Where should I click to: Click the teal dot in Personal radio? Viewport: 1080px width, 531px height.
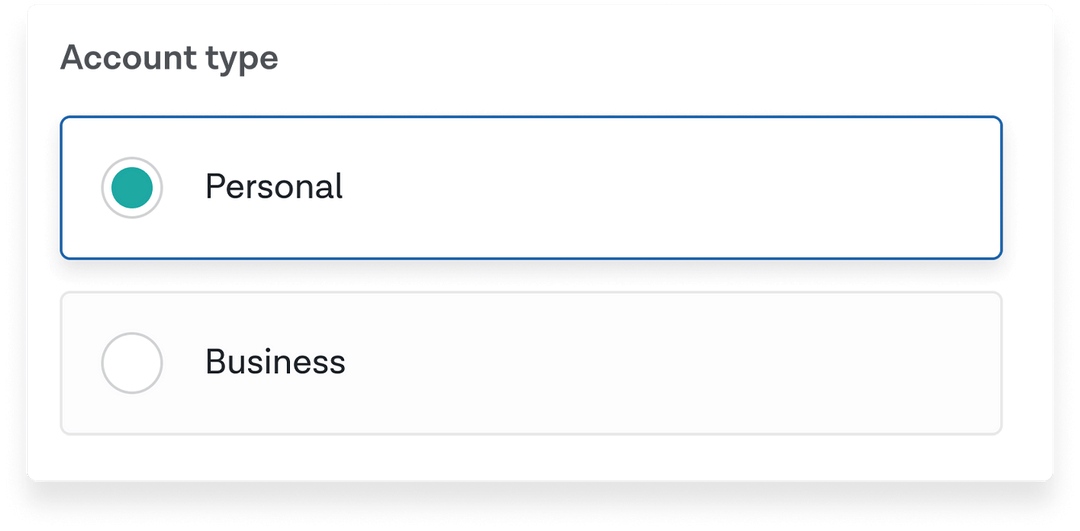pos(132,188)
